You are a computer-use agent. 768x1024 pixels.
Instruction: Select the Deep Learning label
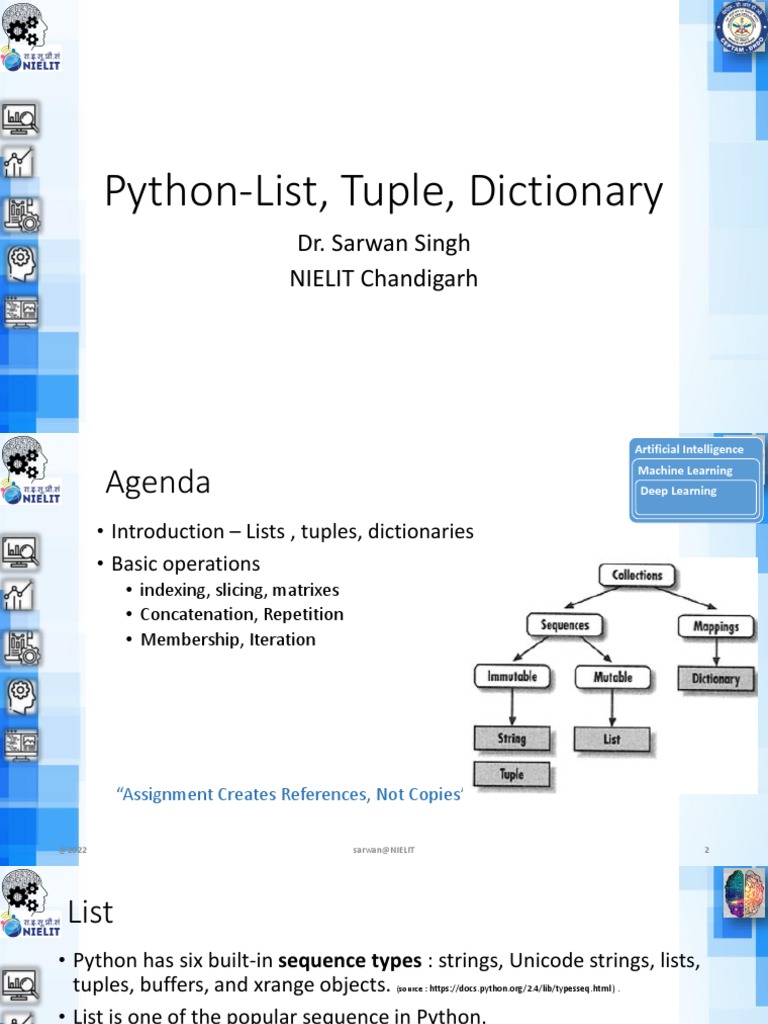(x=678, y=491)
